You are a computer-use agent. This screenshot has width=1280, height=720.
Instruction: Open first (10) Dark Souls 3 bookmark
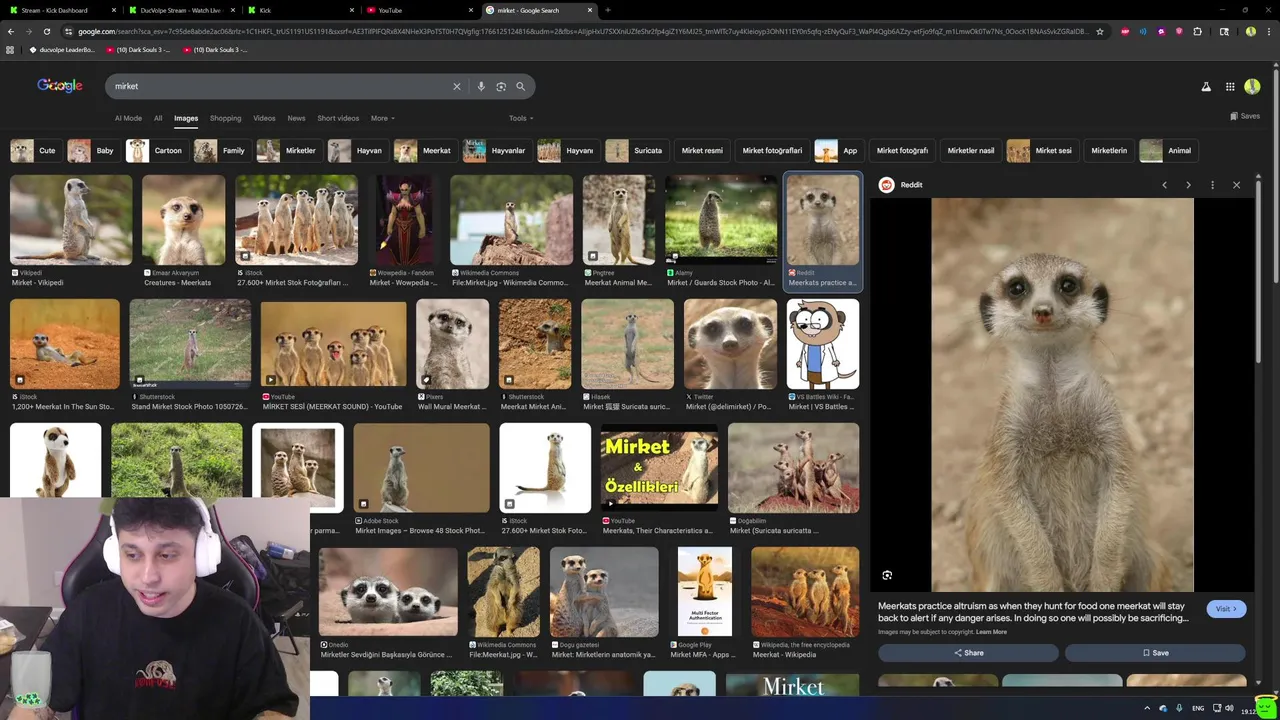[x=138, y=49]
